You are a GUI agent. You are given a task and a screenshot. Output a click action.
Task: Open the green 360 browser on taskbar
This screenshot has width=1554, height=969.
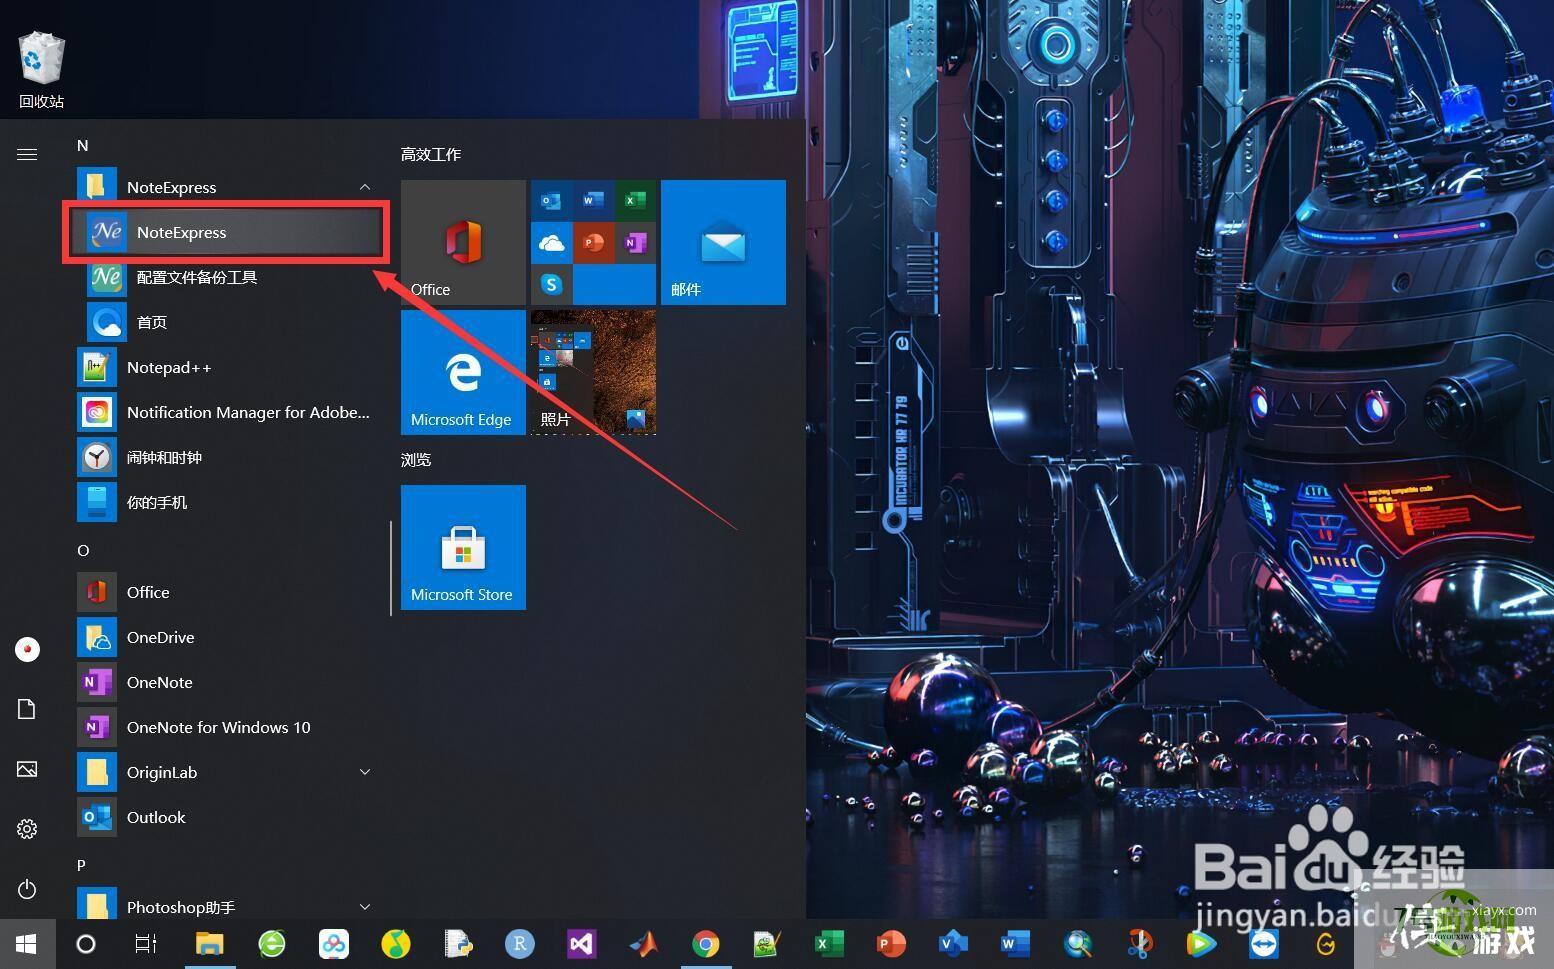[x=271, y=943]
